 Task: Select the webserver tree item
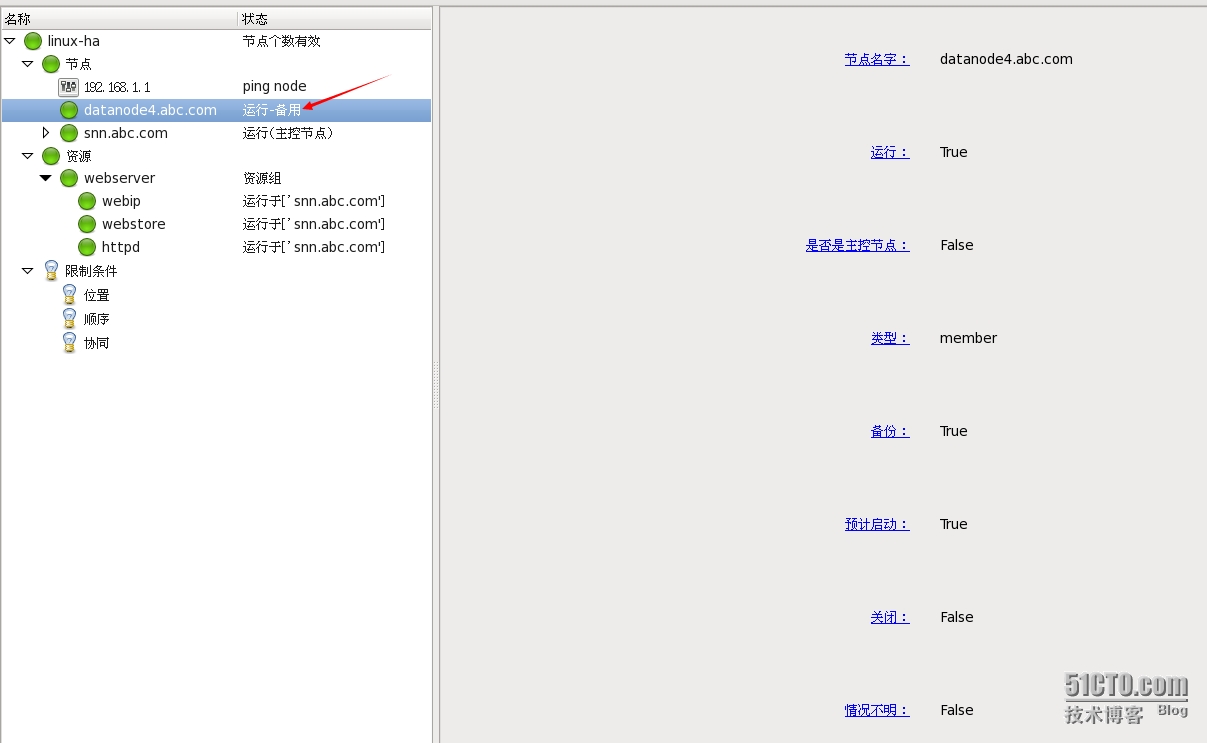click(x=119, y=178)
